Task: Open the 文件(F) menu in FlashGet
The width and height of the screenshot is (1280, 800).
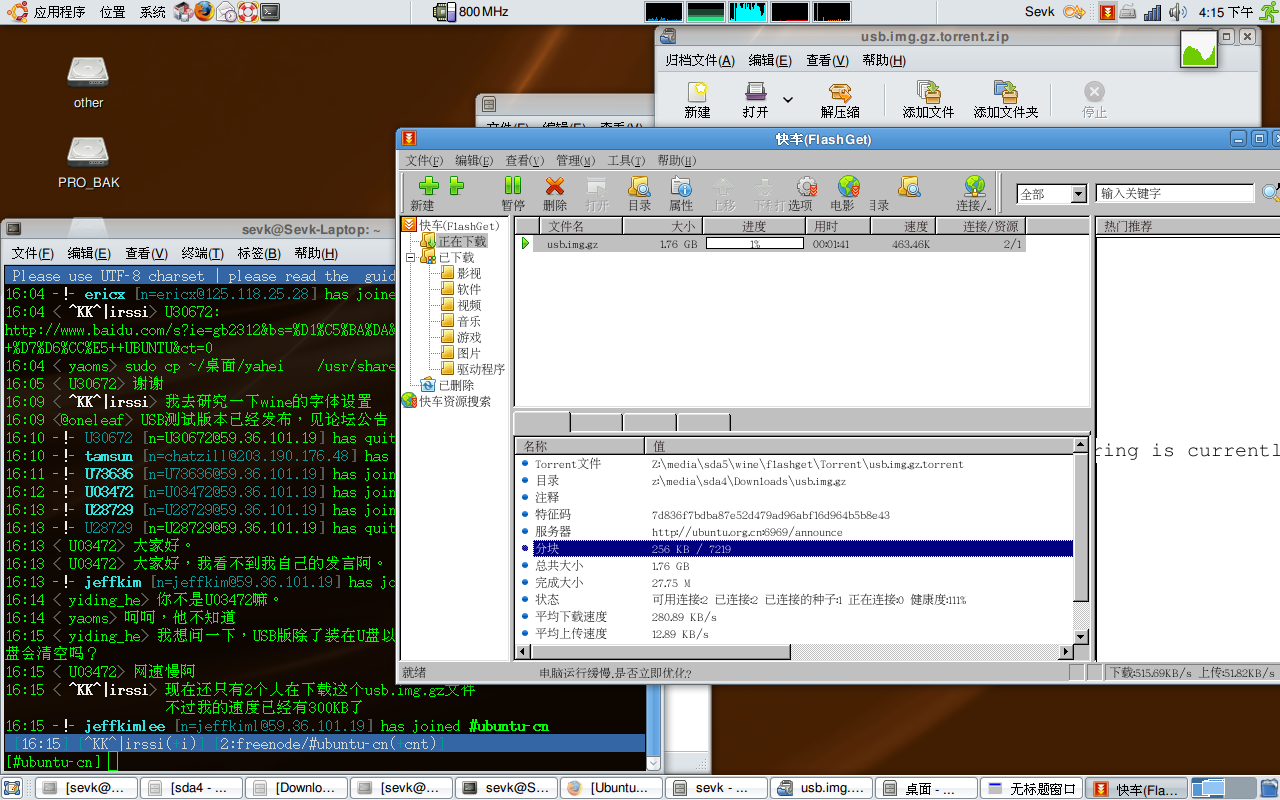Action: [x=424, y=160]
